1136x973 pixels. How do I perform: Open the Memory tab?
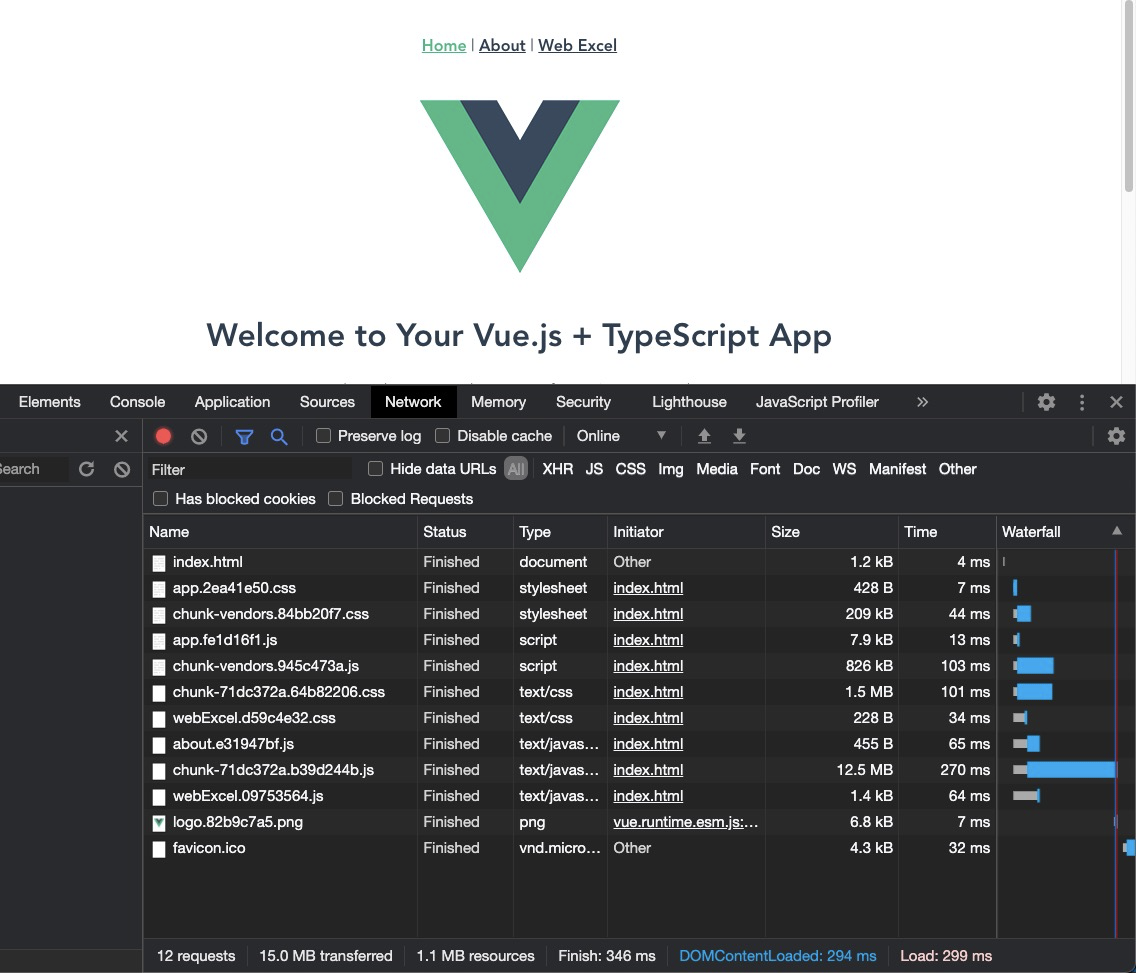(498, 402)
